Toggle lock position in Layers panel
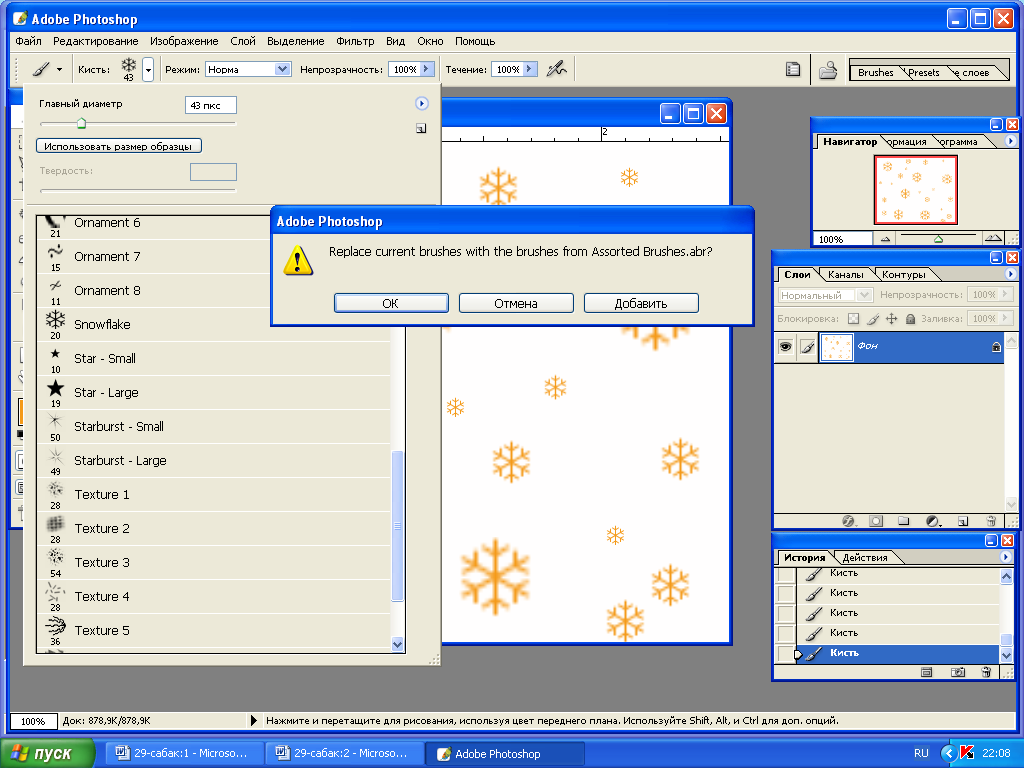The image size is (1024, 768). point(891,319)
